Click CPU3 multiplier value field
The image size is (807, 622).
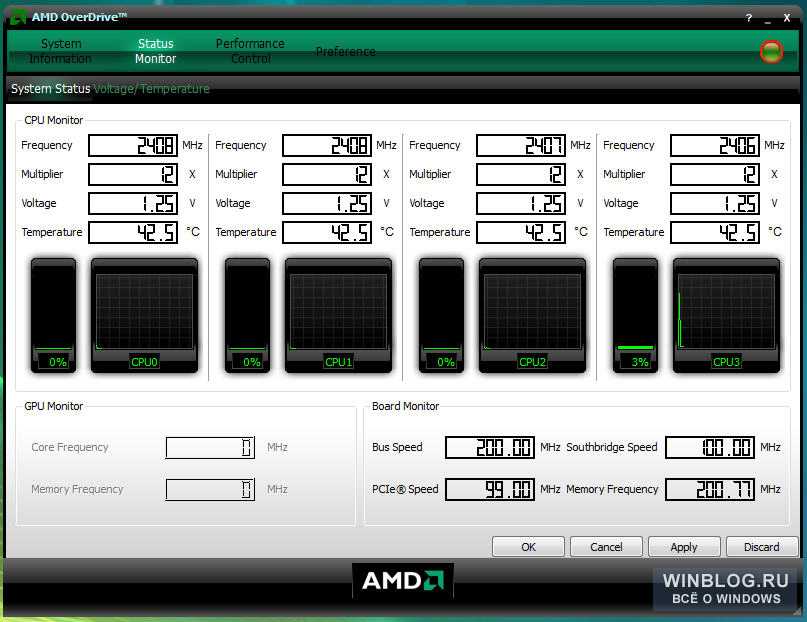pyautogui.click(x=715, y=174)
